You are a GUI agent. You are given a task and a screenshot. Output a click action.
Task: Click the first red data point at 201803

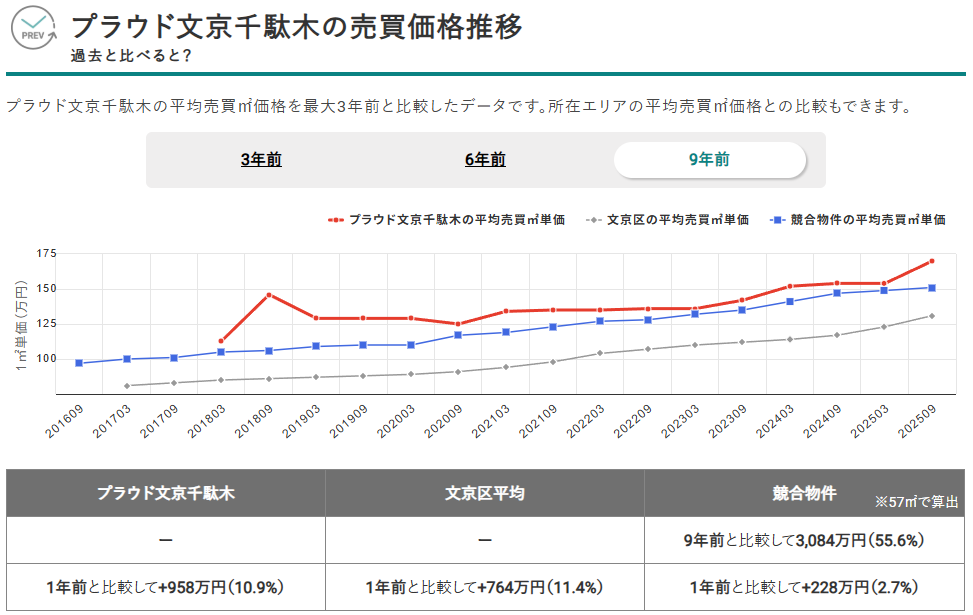coord(221,341)
